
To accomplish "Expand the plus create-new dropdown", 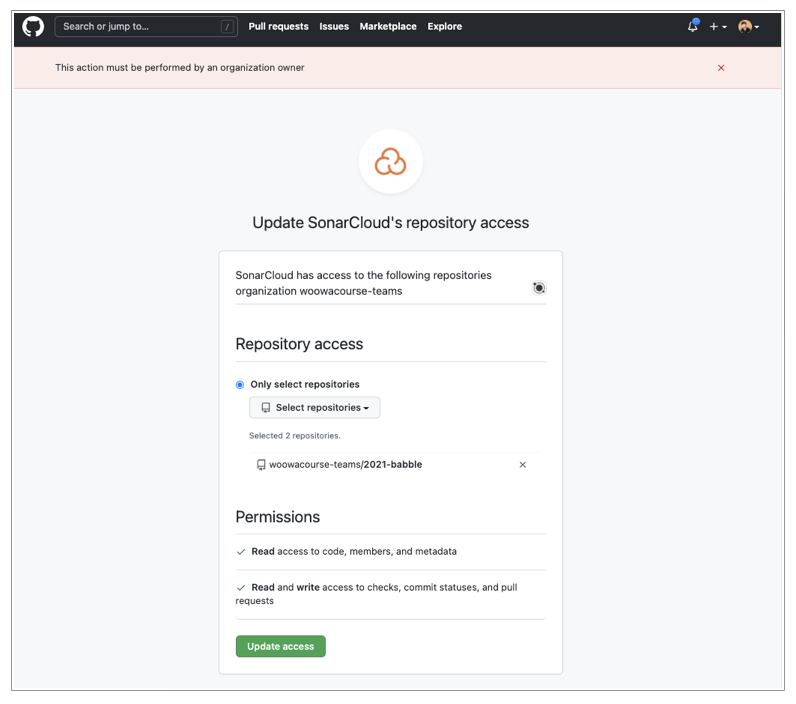I will pos(718,26).
